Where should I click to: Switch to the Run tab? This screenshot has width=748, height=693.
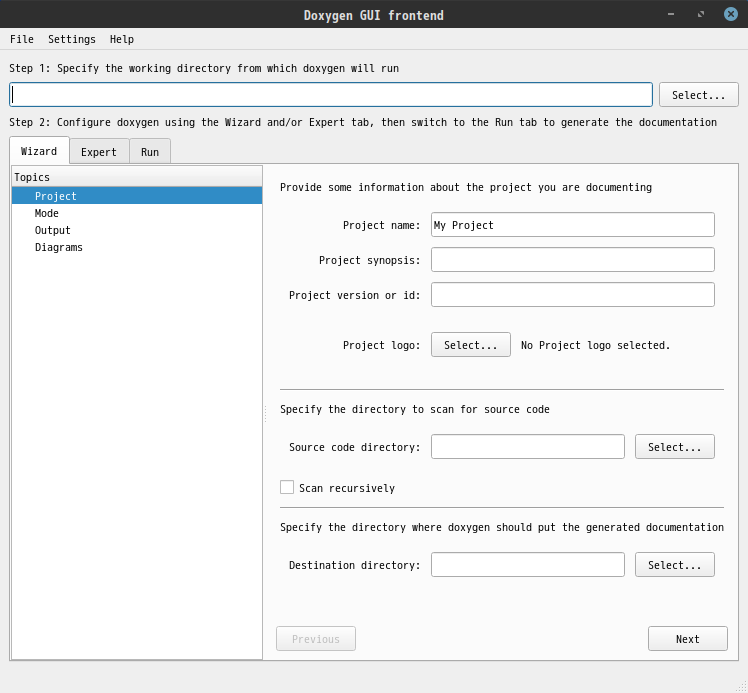[x=150, y=152]
